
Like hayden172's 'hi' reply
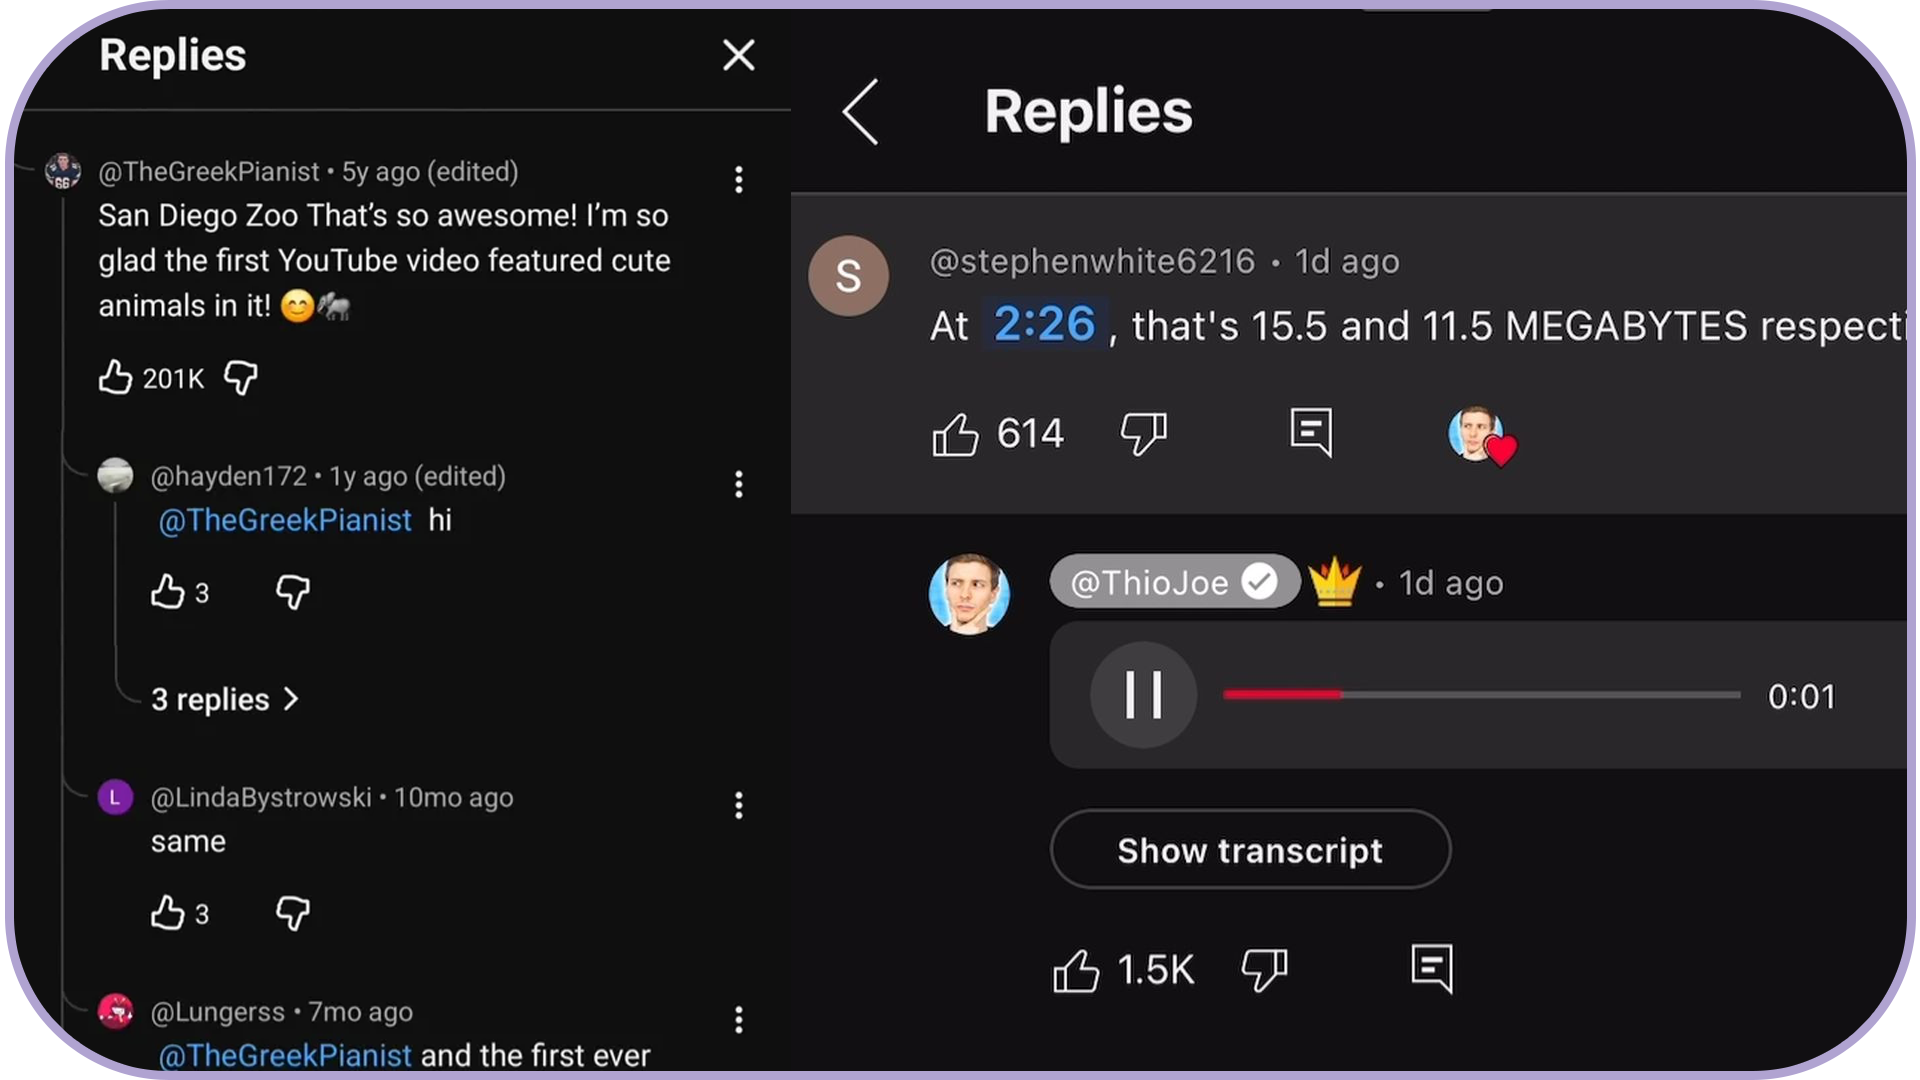pyautogui.click(x=168, y=592)
